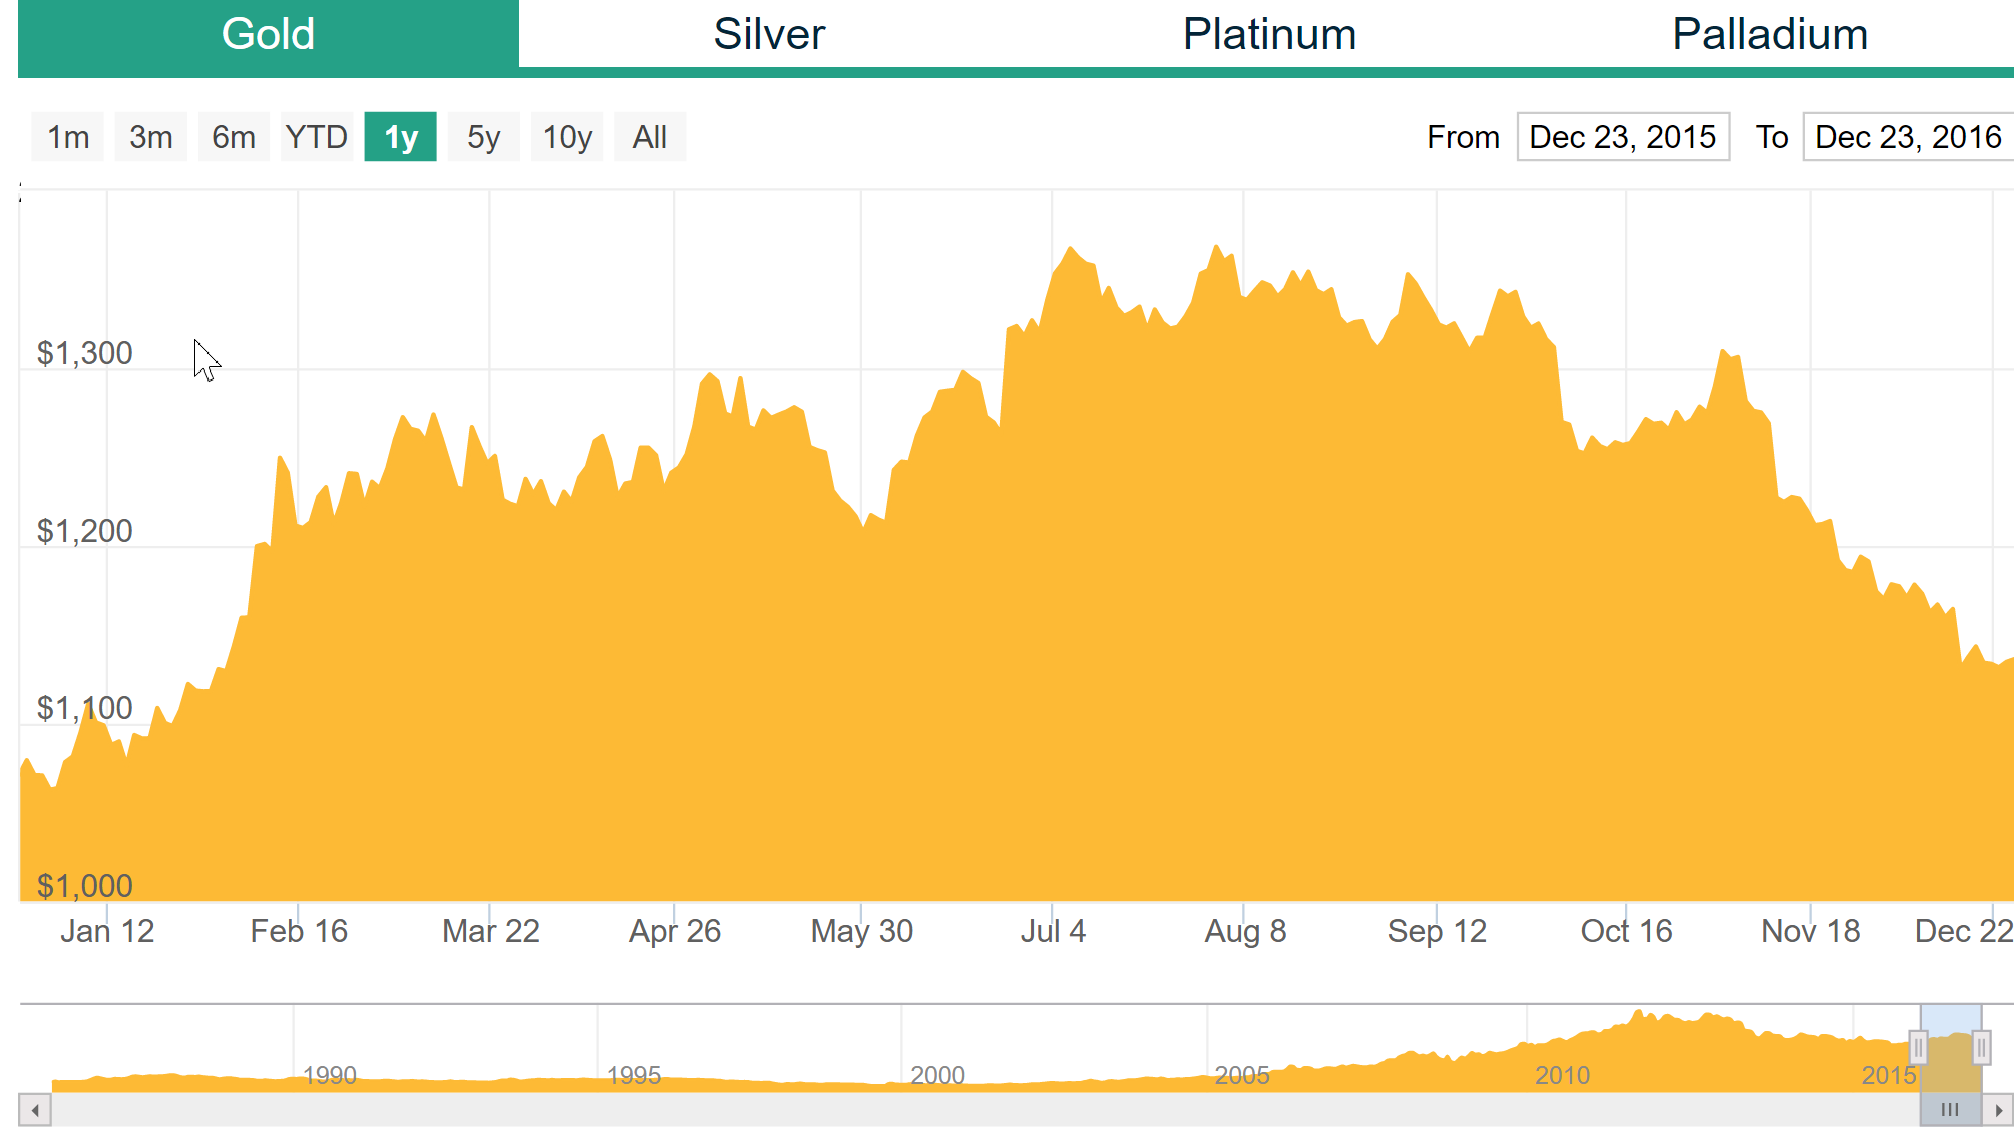2014x1127 pixels.
Task: Show All historical data
Action: (649, 137)
